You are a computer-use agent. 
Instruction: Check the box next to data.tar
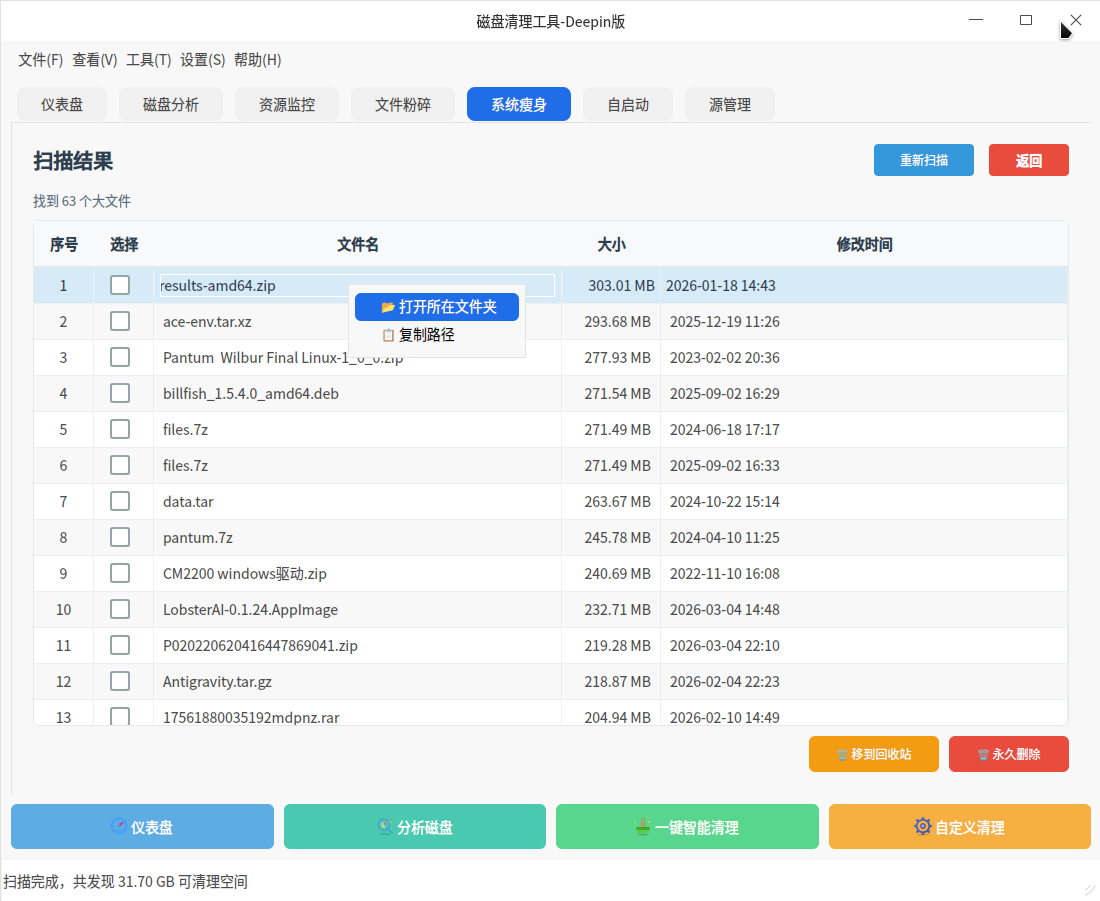(x=120, y=501)
